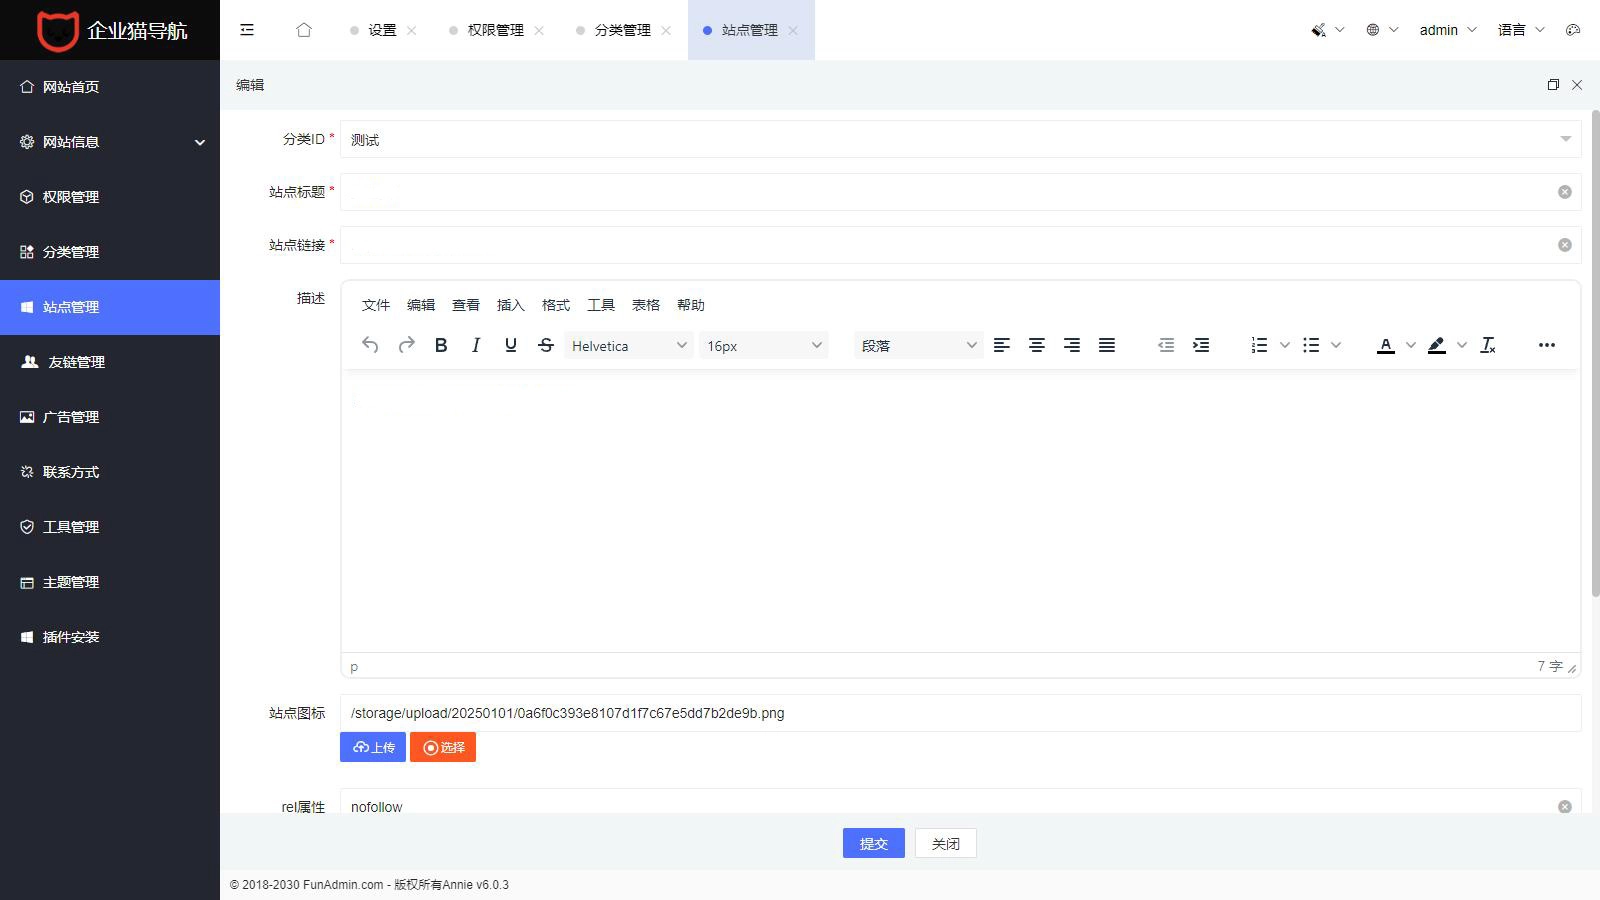Image resolution: width=1600 pixels, height=900 pixels.
Task: Center align the paragraph text
Action: pyautogui.click(x=1037, y=345)
